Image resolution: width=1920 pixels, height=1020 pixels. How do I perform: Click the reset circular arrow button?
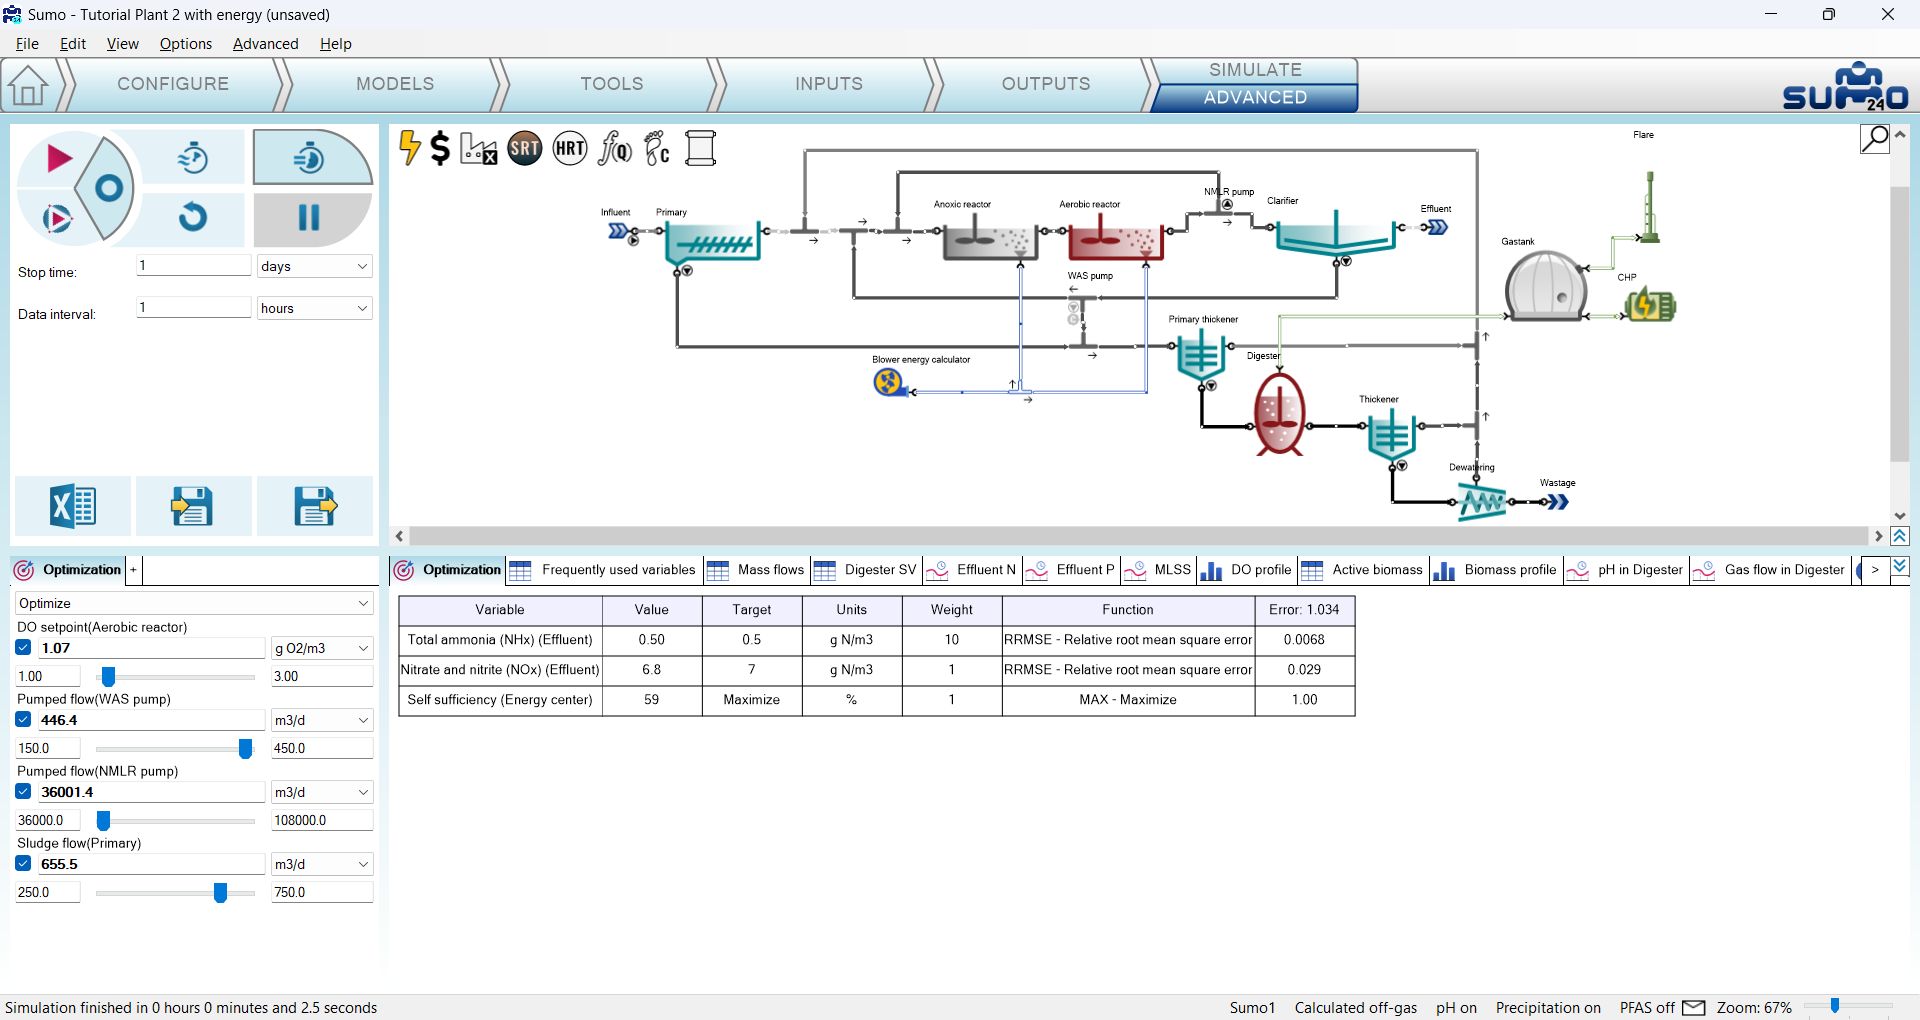click(x=193, y=217)
